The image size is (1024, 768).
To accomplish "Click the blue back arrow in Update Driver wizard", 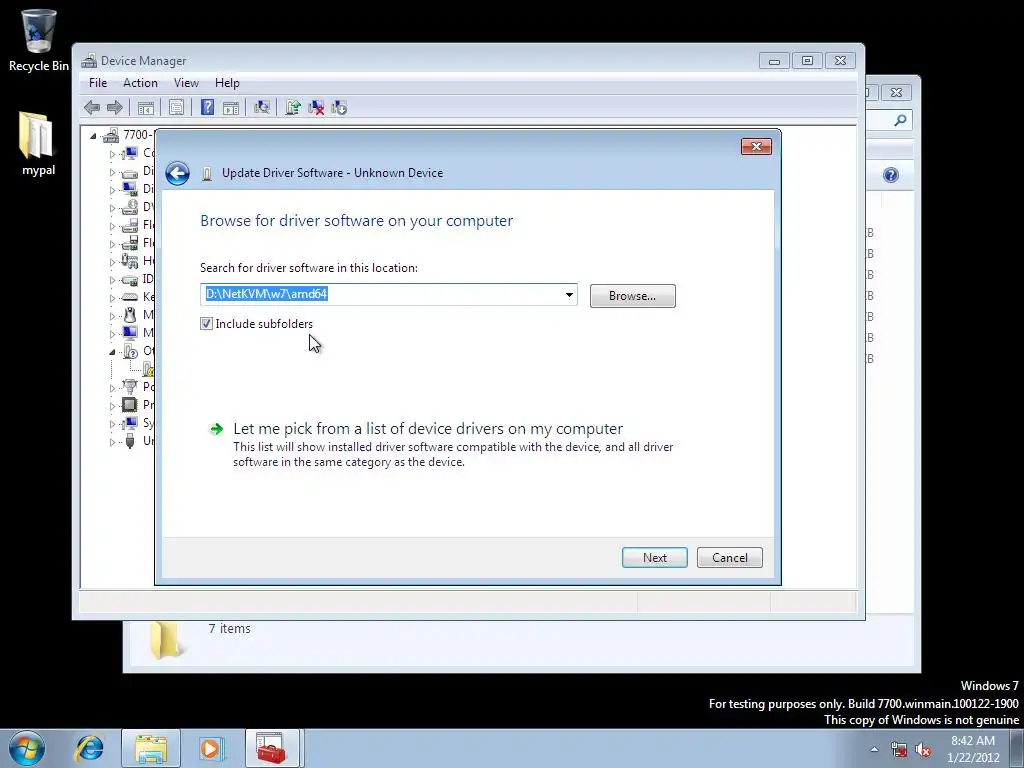I will (177, 174).
